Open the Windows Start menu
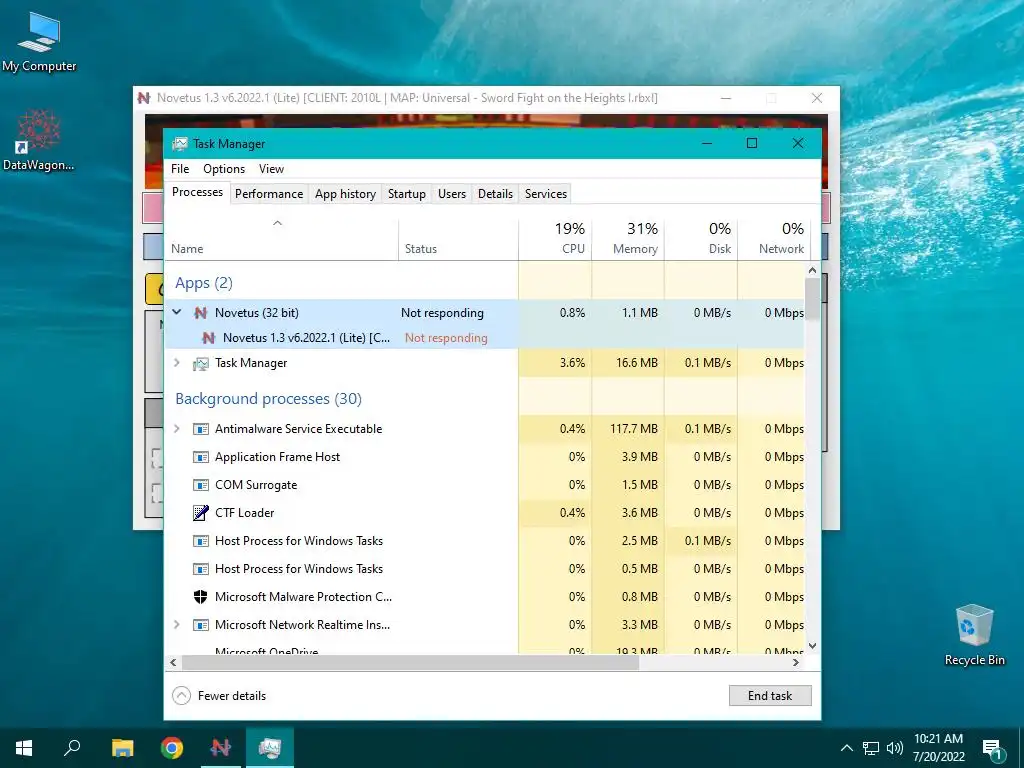The height and width of the screenshot is (768, 1024). coord(24,748)
